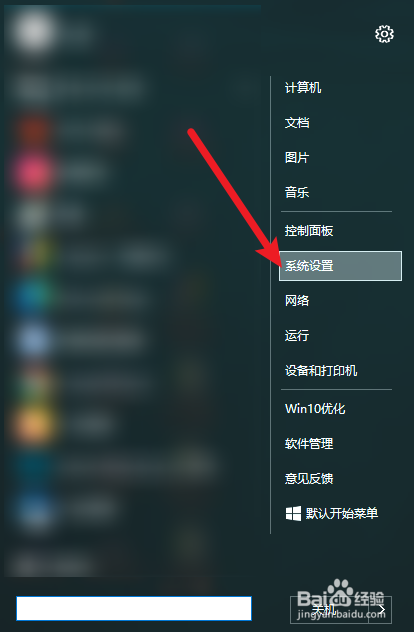Open the gear settings icon at top right
Screen dimensions: 414x632
click(384, 34)
